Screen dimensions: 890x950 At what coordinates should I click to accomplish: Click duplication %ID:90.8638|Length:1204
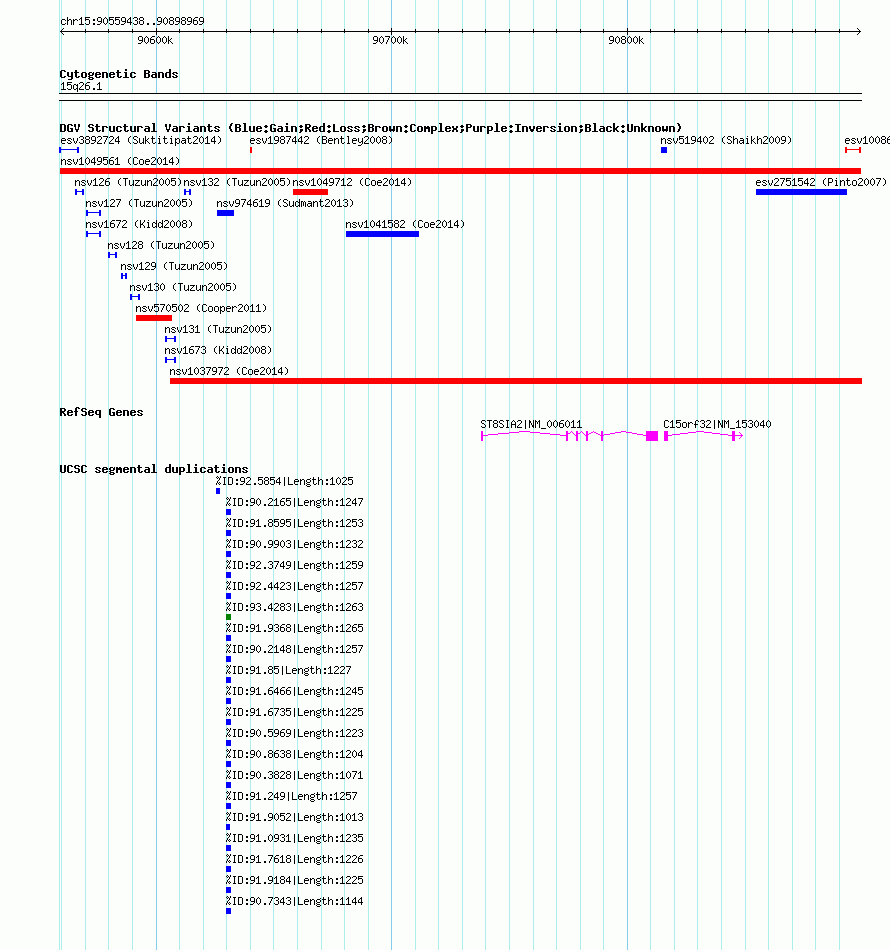(x=294, y=754)
